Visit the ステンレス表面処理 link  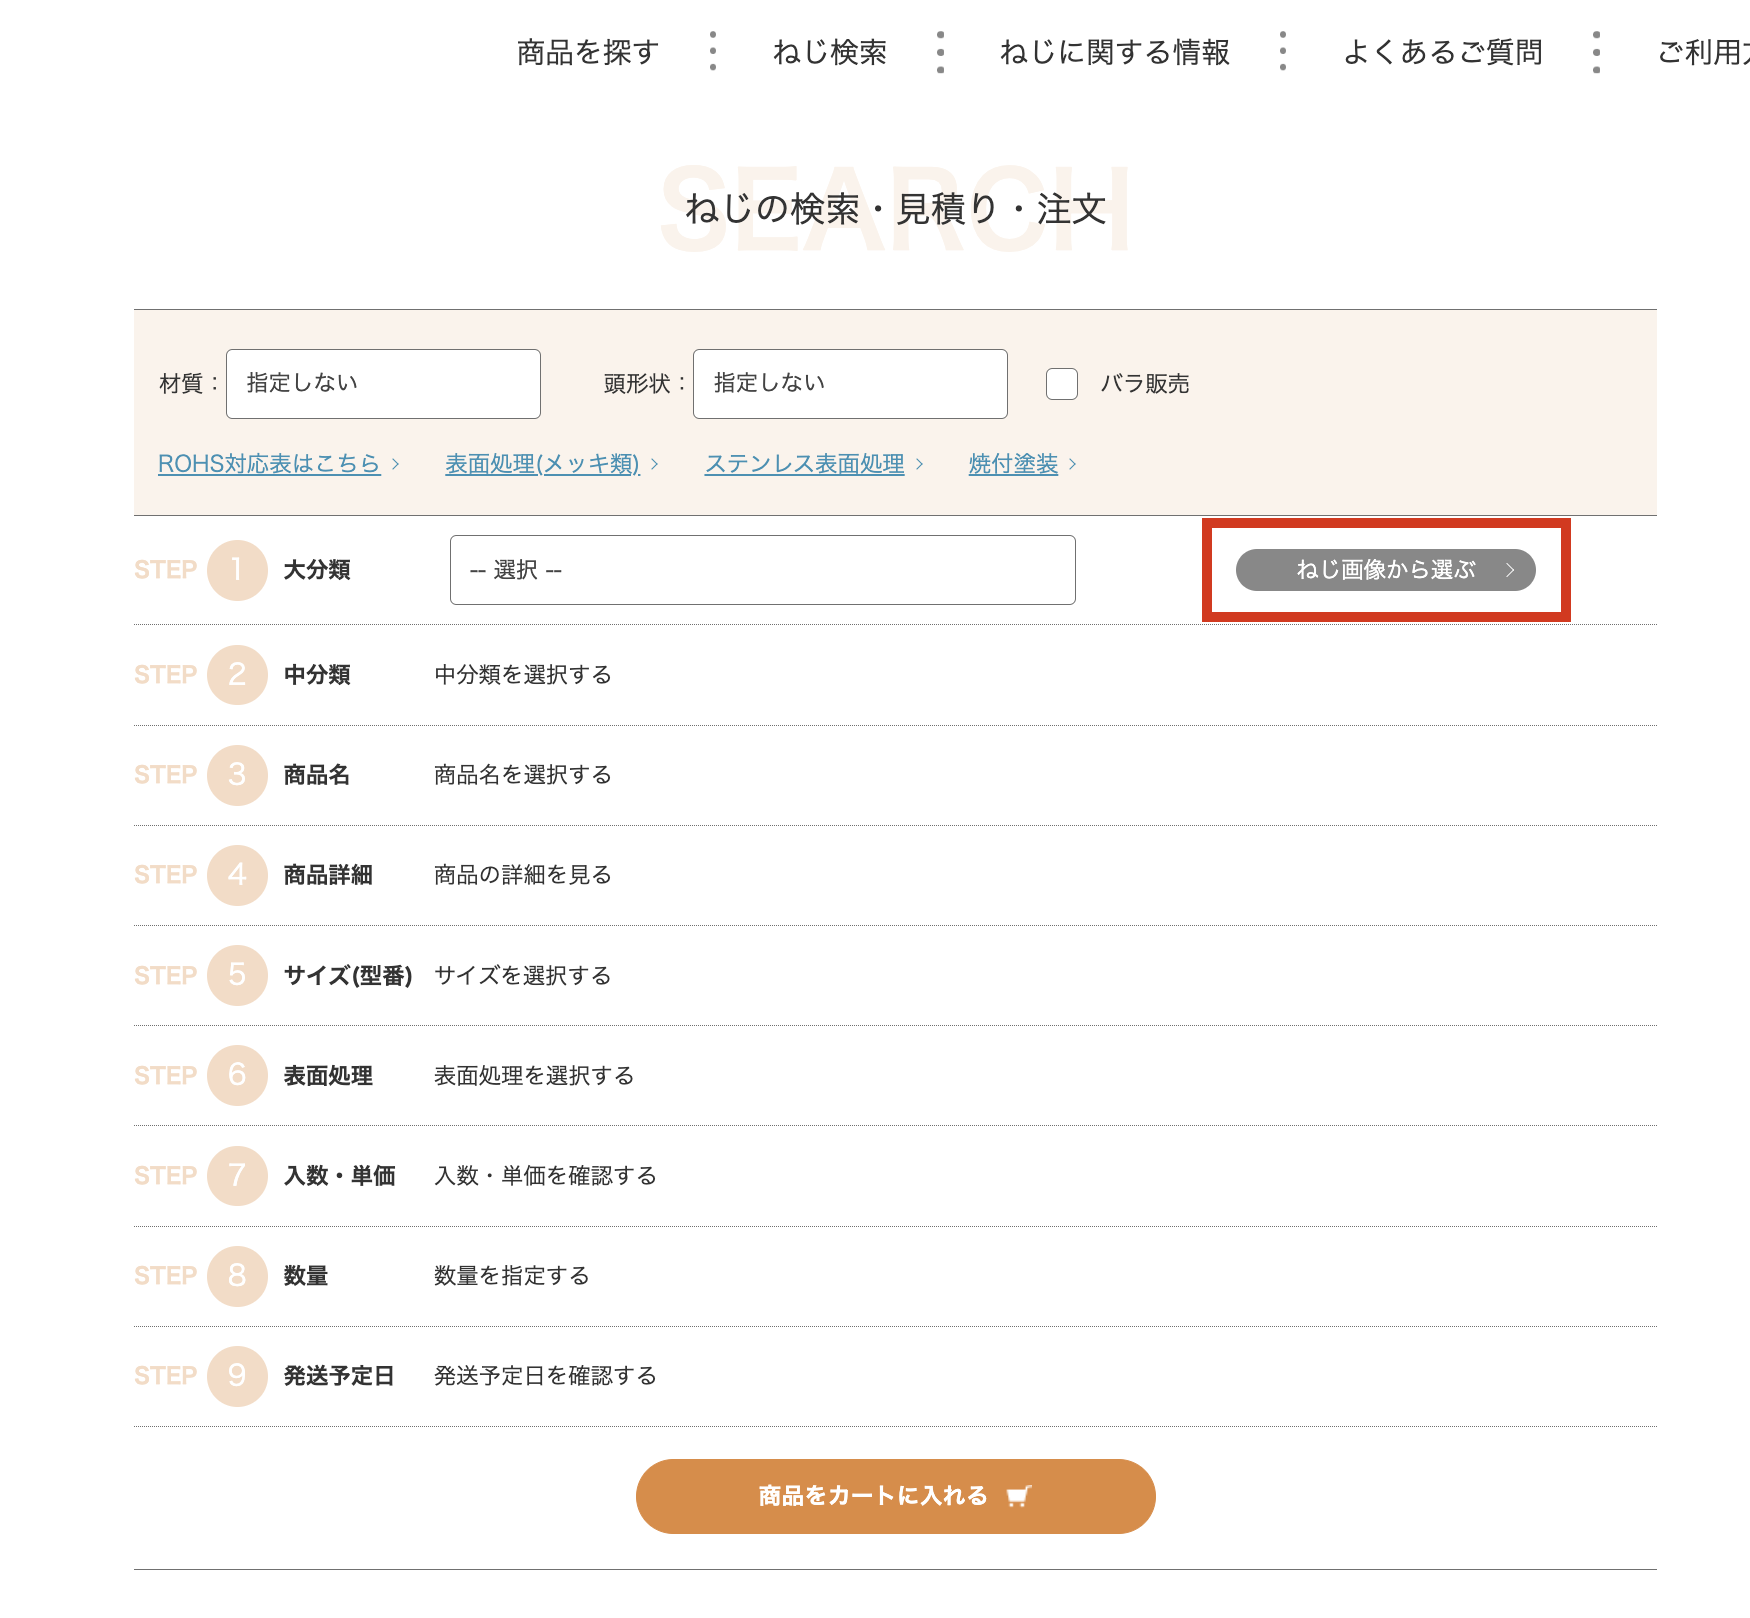coord(804,464)
